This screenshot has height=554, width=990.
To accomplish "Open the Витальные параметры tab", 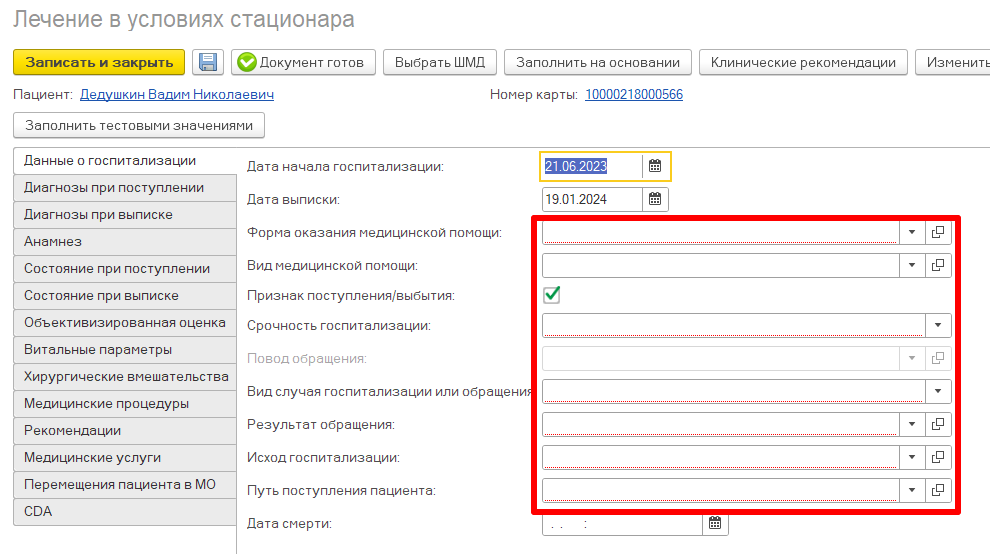I will click(x=98, y=350).
